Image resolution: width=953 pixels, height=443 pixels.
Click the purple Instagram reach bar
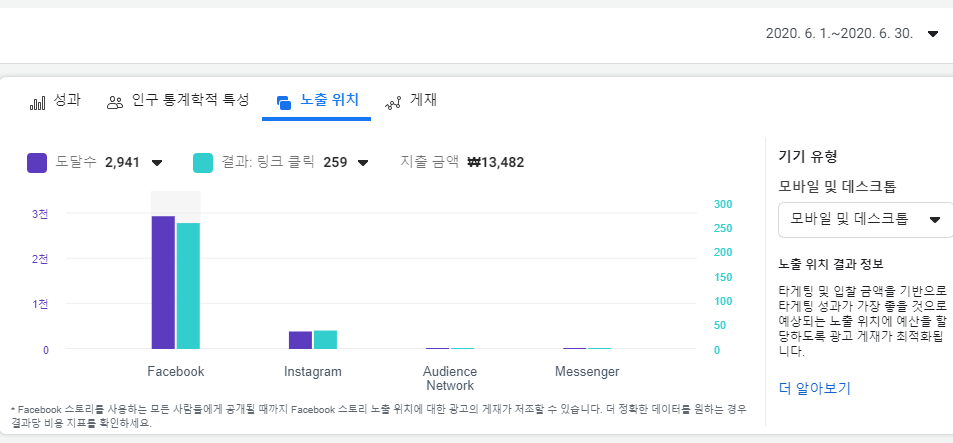(x=300, y=340)
